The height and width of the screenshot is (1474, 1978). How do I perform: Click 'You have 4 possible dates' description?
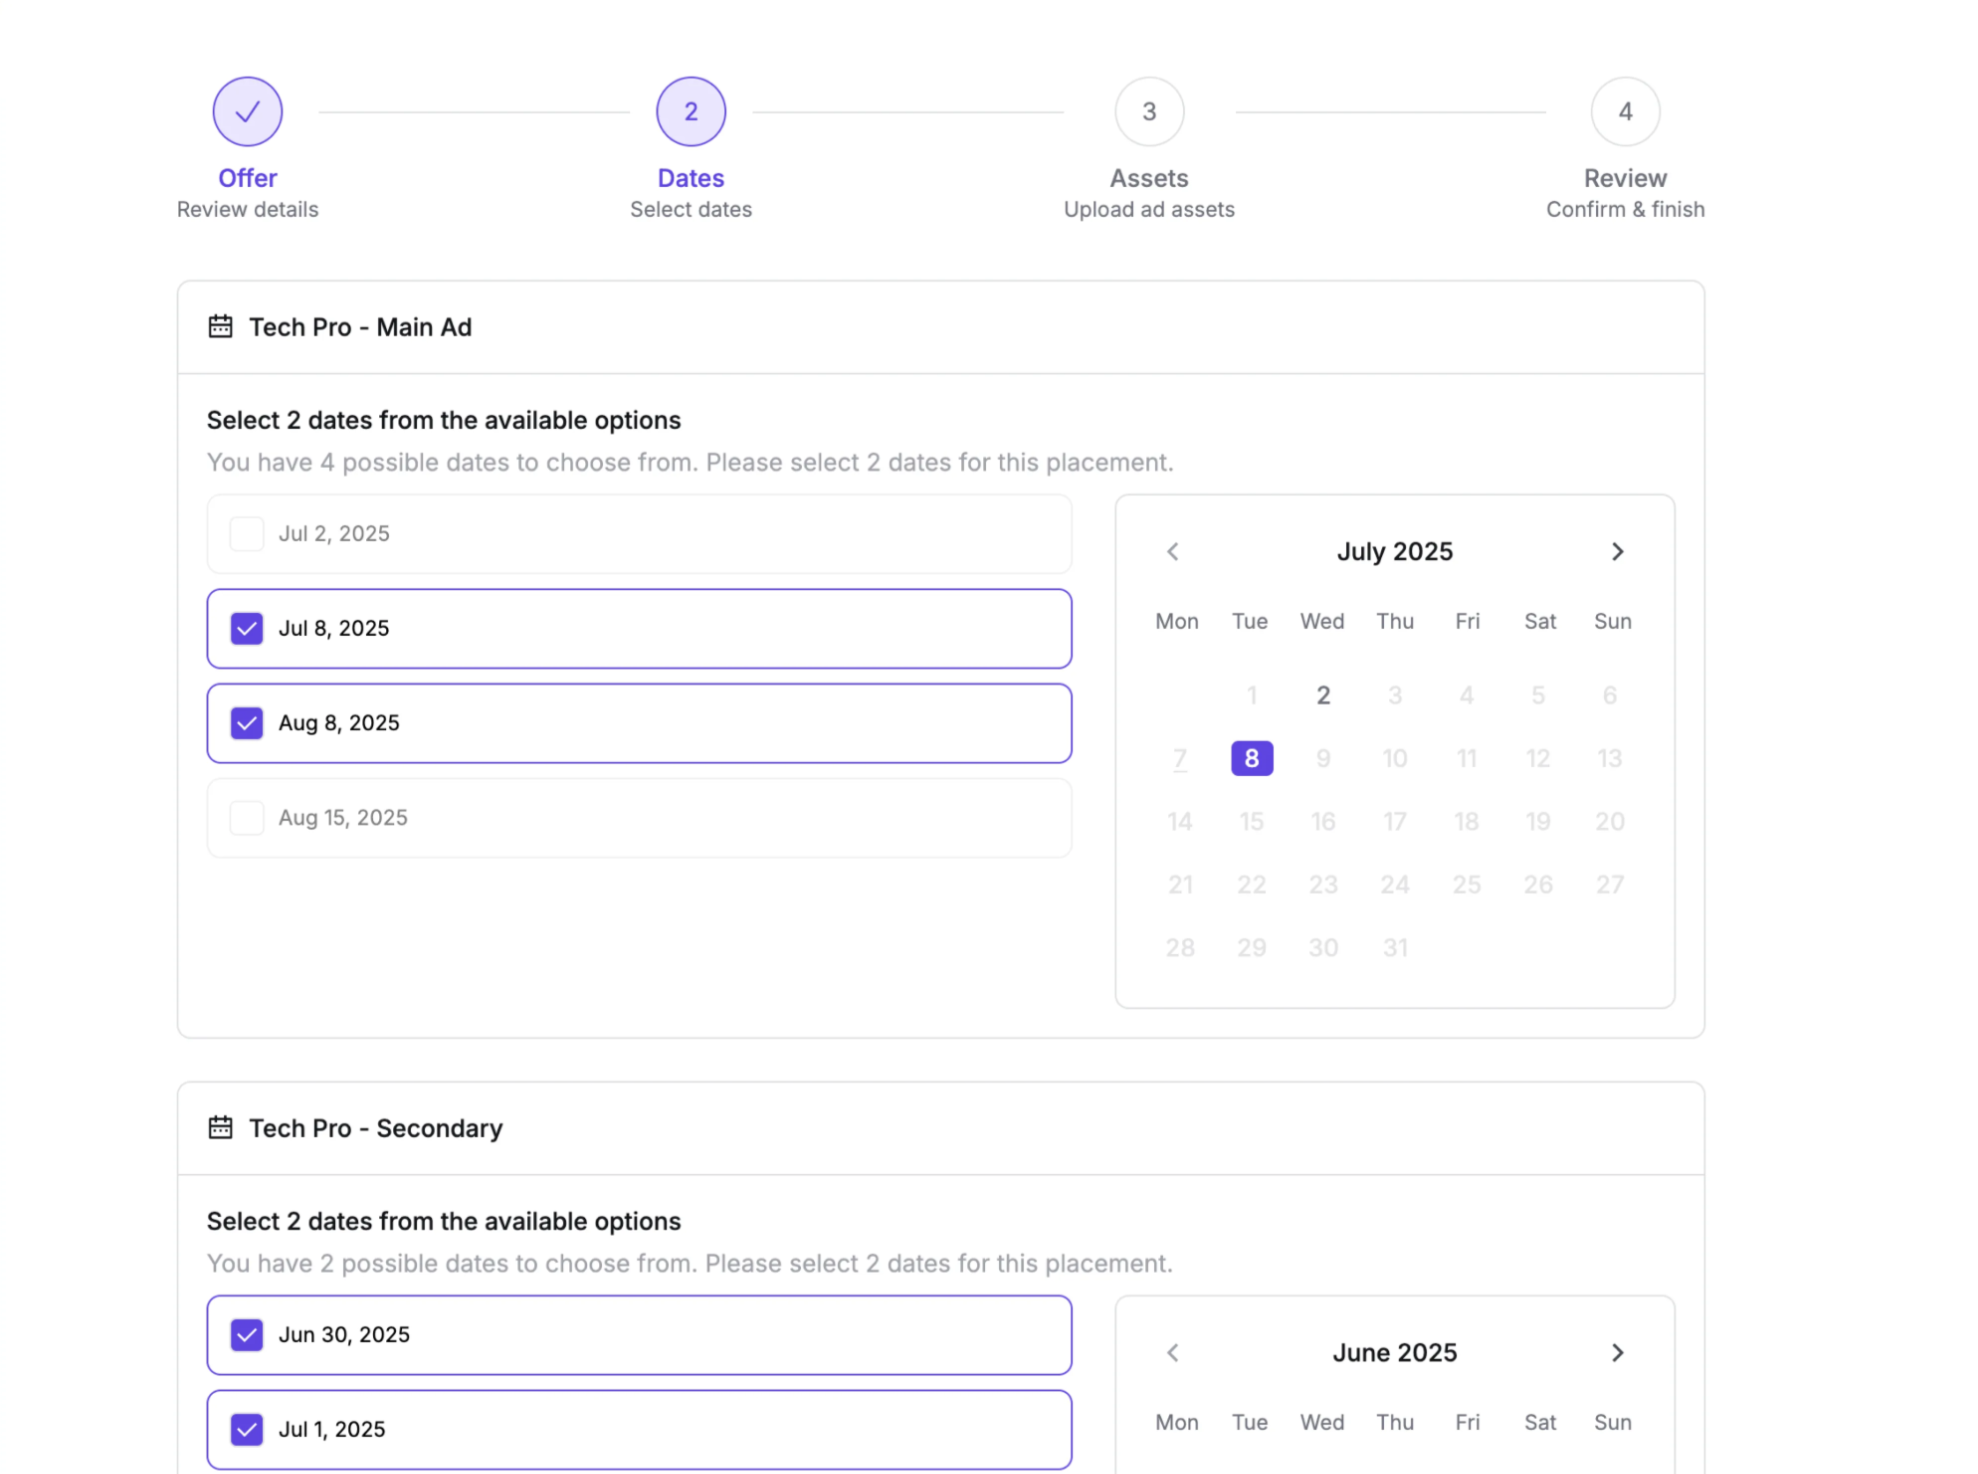(690, 462)
